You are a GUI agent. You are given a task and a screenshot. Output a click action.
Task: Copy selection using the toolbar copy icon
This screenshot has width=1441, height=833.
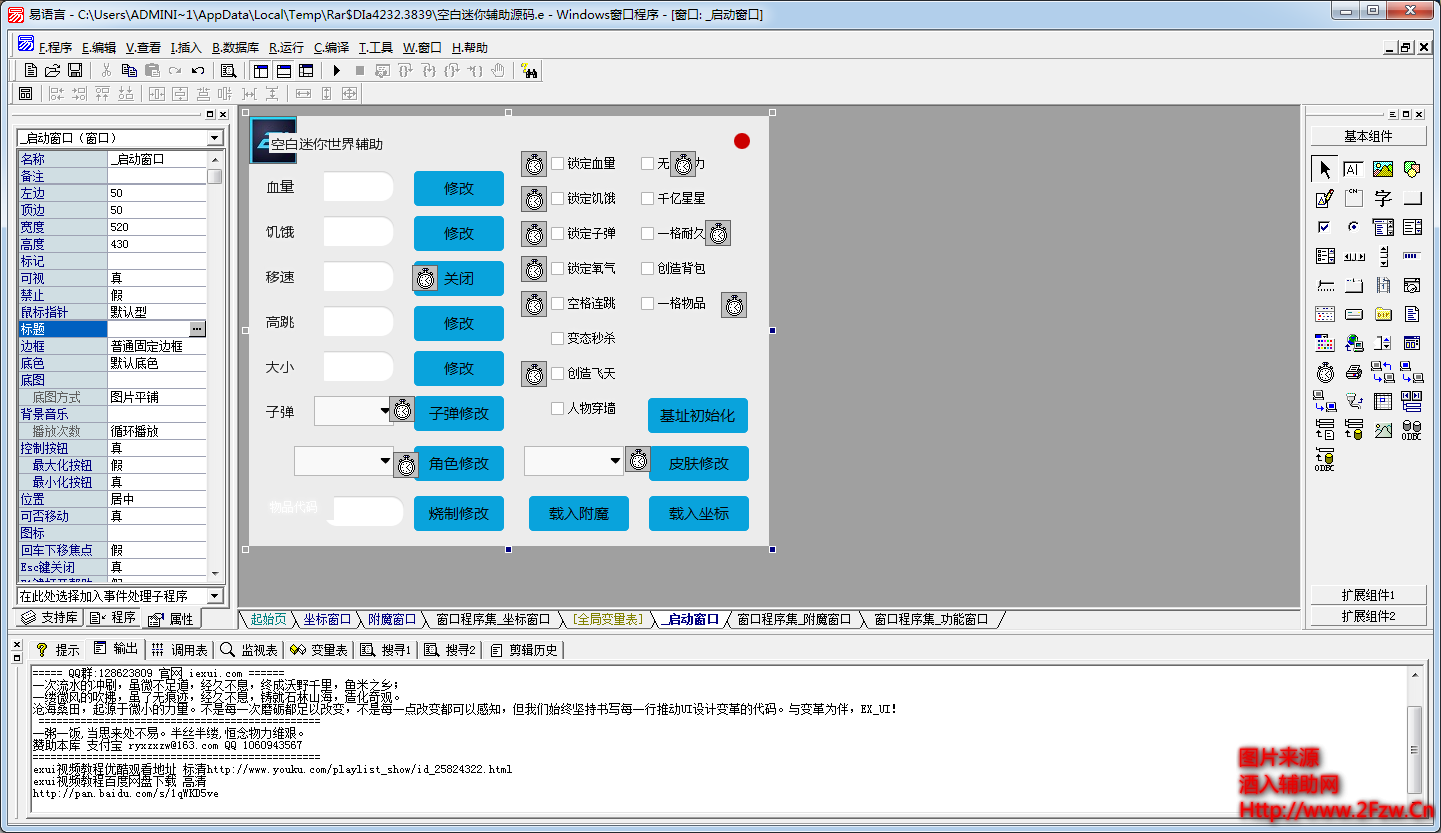coord(129,71)
